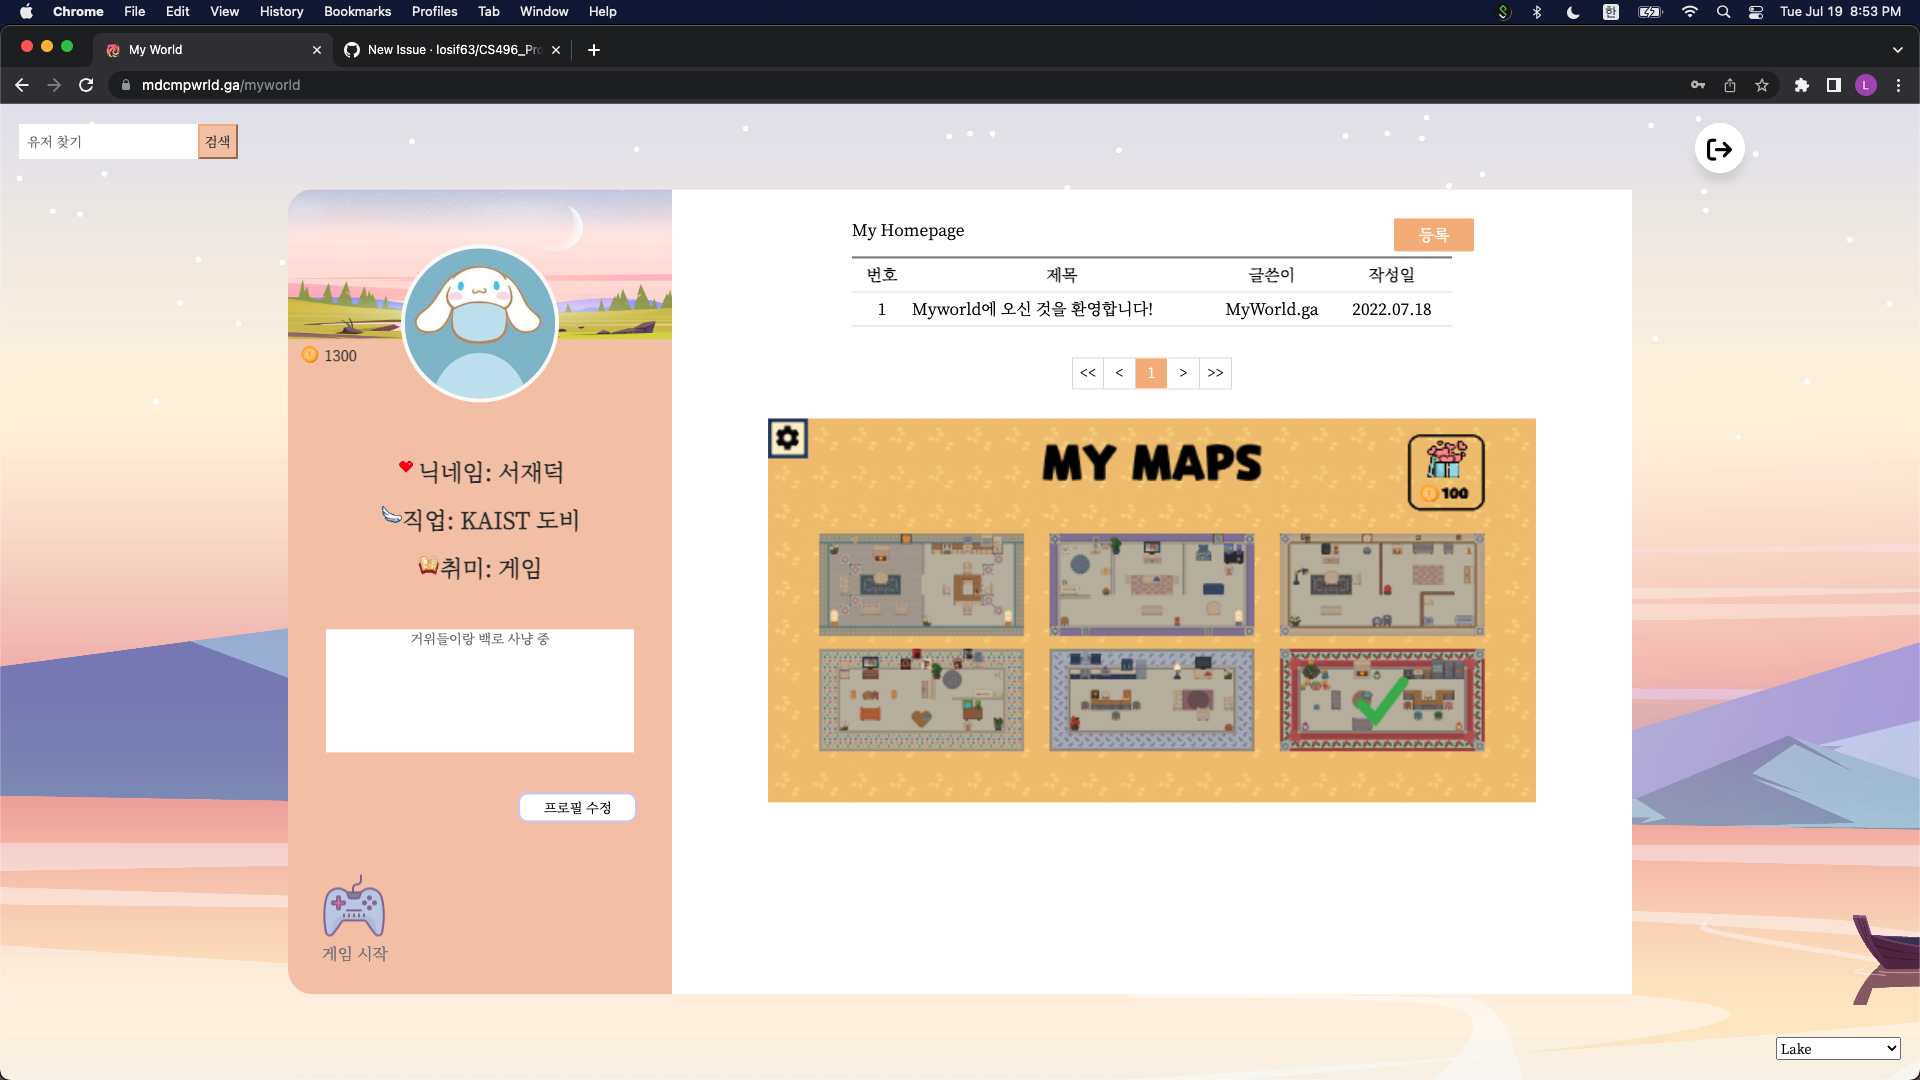This screenshot has height=1080, width=1920.
Task: Open the Chrome extensions puzzle icon
Action: point(1802,85)
